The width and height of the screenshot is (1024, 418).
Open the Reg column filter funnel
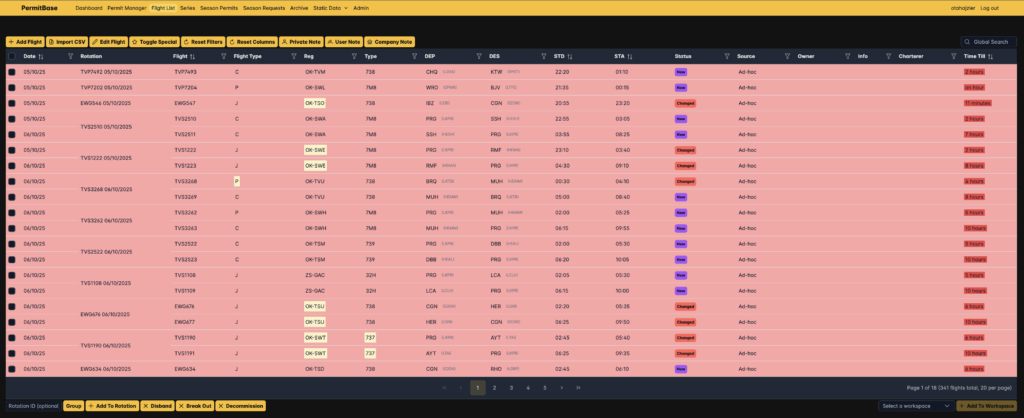click(x=355, y=57)
